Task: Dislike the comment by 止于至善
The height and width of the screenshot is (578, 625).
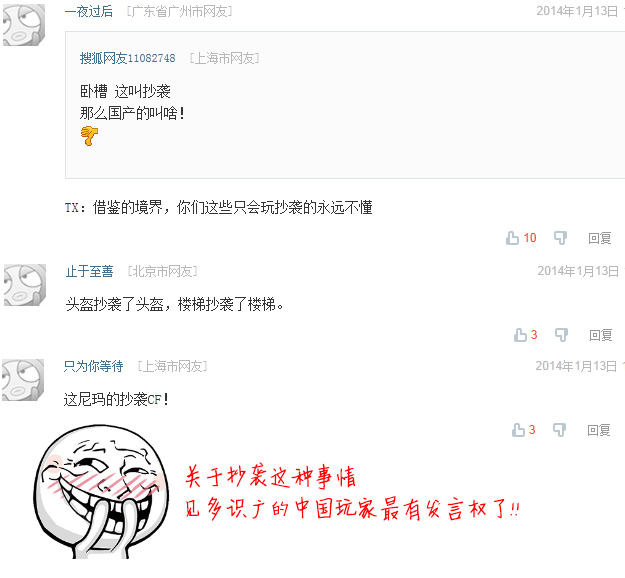Action: click(x=561, y=335)
